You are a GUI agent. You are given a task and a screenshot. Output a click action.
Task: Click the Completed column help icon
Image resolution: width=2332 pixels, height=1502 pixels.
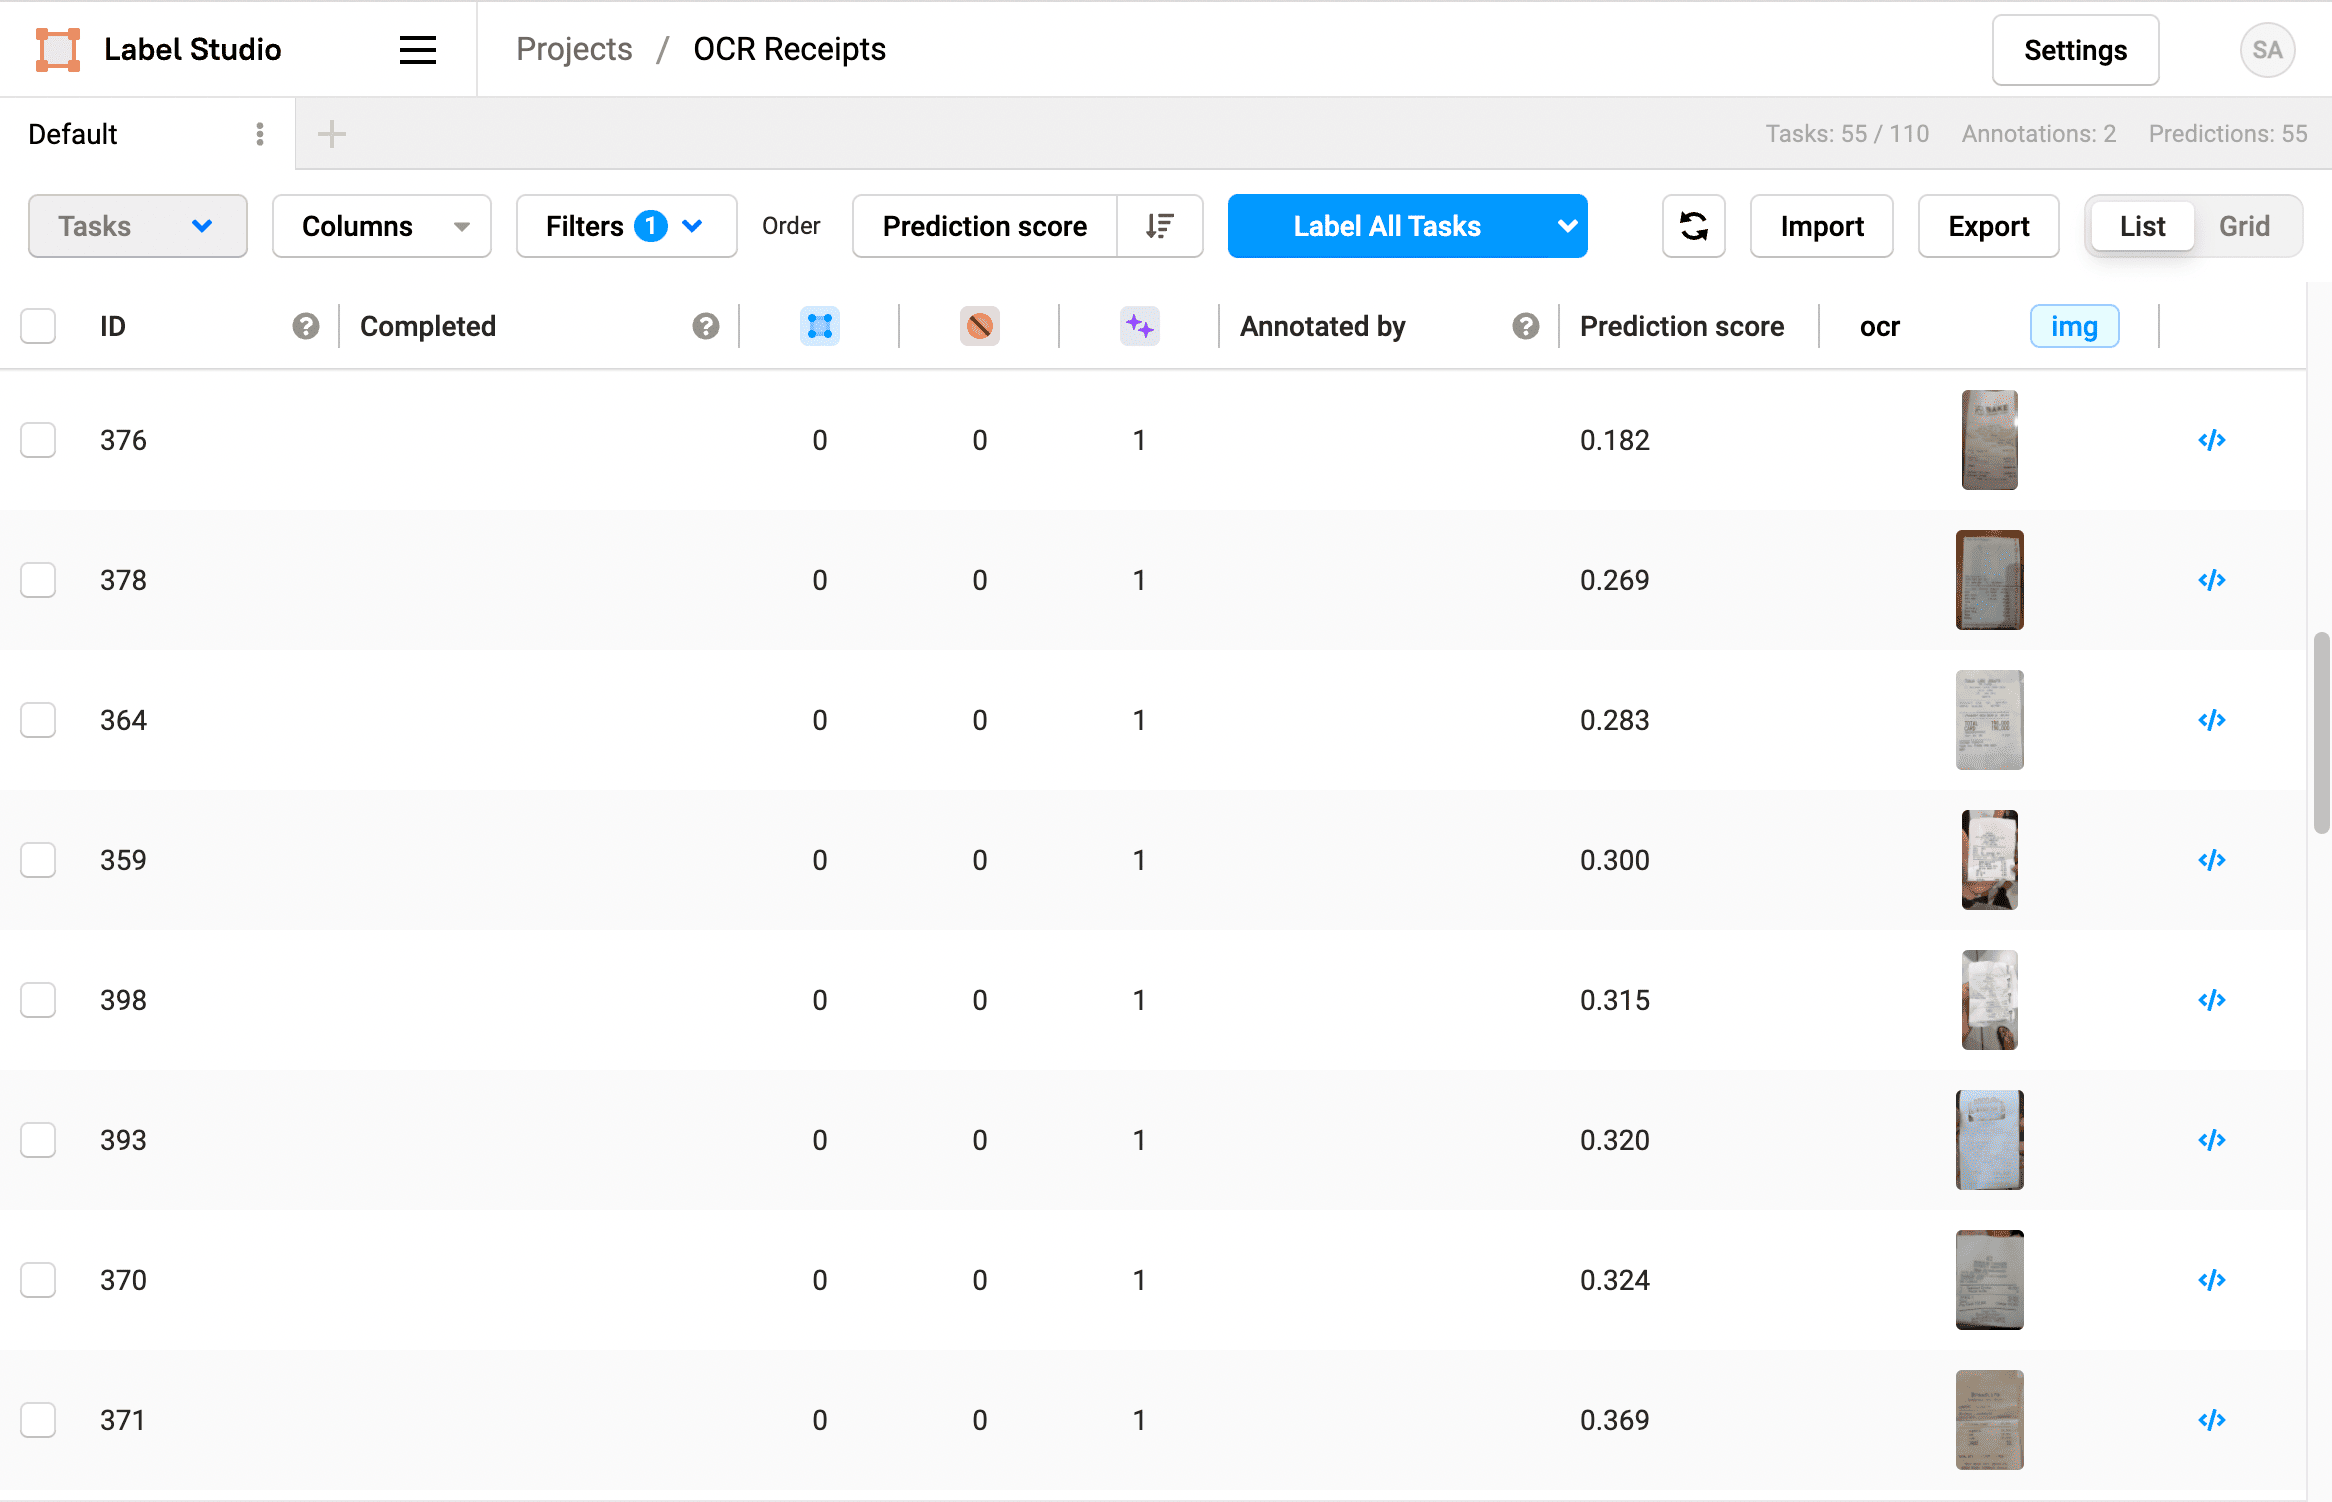coord(706,326)
